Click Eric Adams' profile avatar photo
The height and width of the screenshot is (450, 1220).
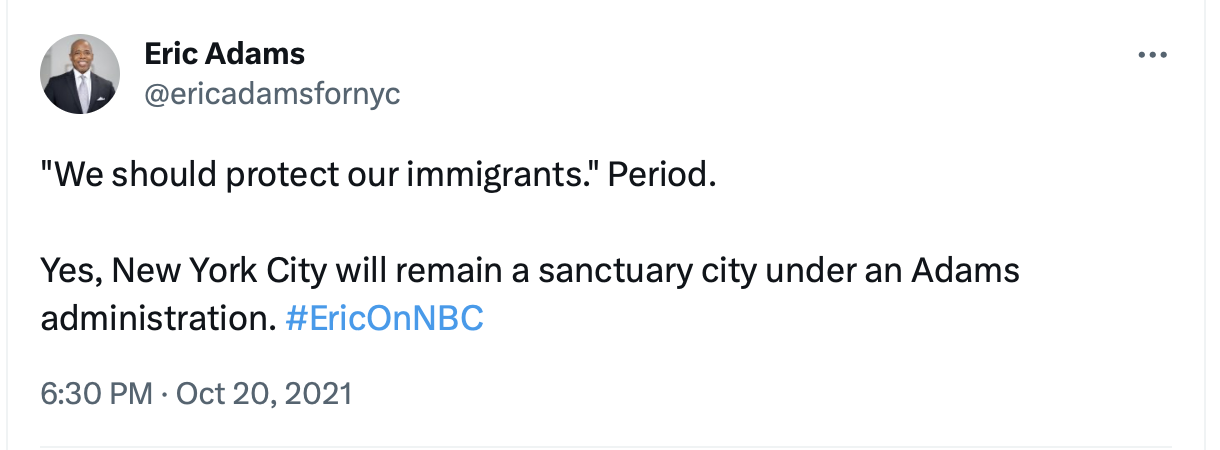pyautogui.click(x=80, y=73)
